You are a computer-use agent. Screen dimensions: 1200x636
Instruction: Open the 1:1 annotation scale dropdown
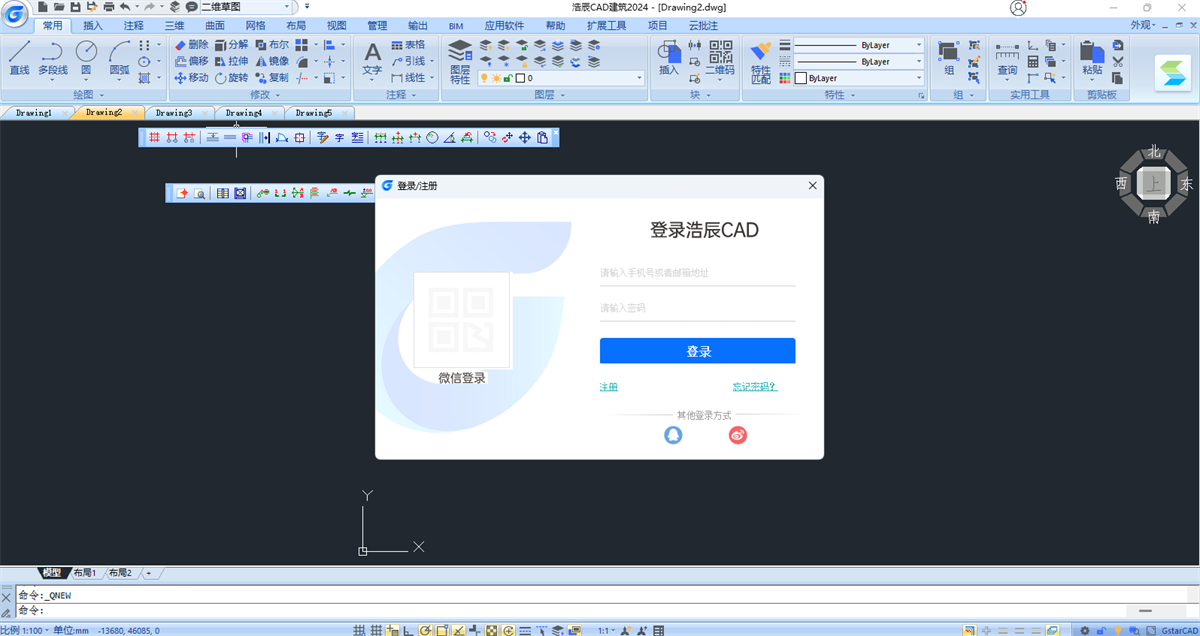(x=605, y=630)
